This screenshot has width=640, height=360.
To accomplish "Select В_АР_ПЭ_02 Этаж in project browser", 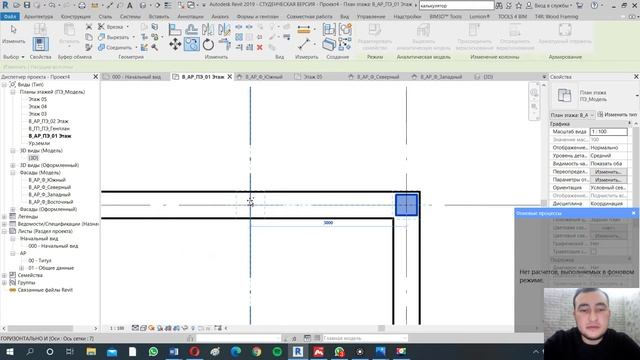I will (48, 121).
